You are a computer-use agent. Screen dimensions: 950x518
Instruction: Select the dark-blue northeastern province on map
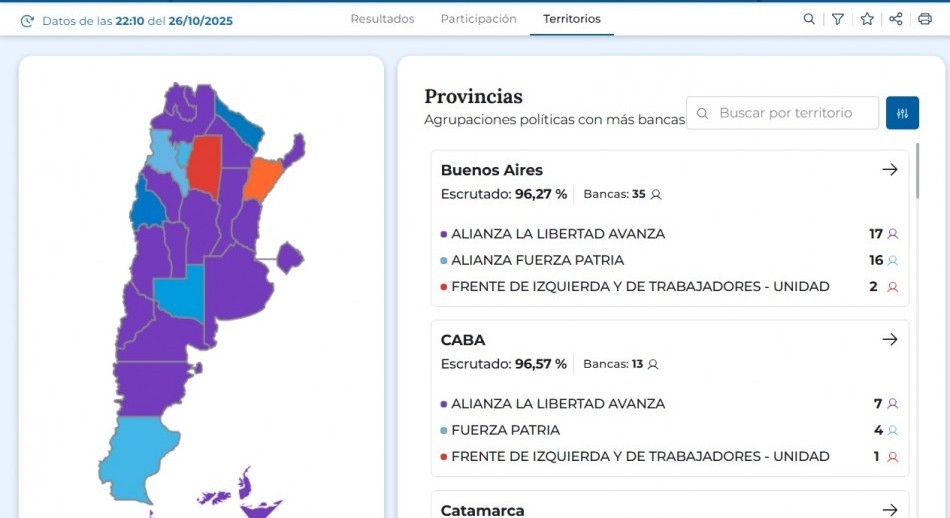[x=241, y=125]
